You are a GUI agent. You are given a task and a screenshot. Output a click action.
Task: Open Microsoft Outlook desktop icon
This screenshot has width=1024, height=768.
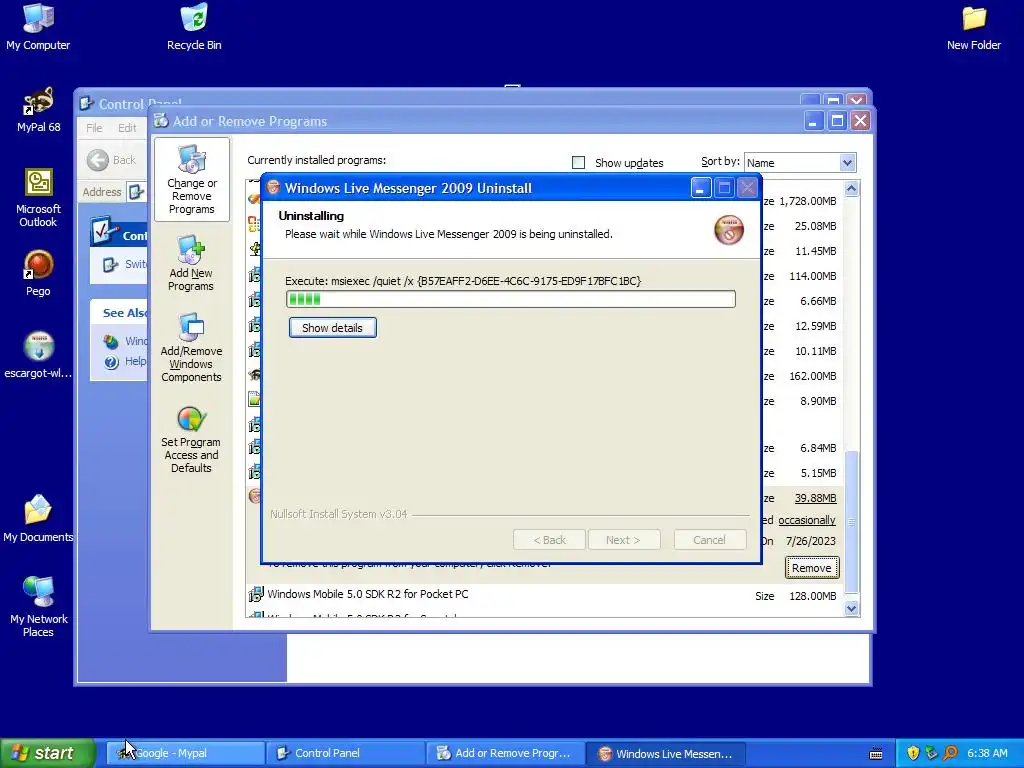click(38, 197)
